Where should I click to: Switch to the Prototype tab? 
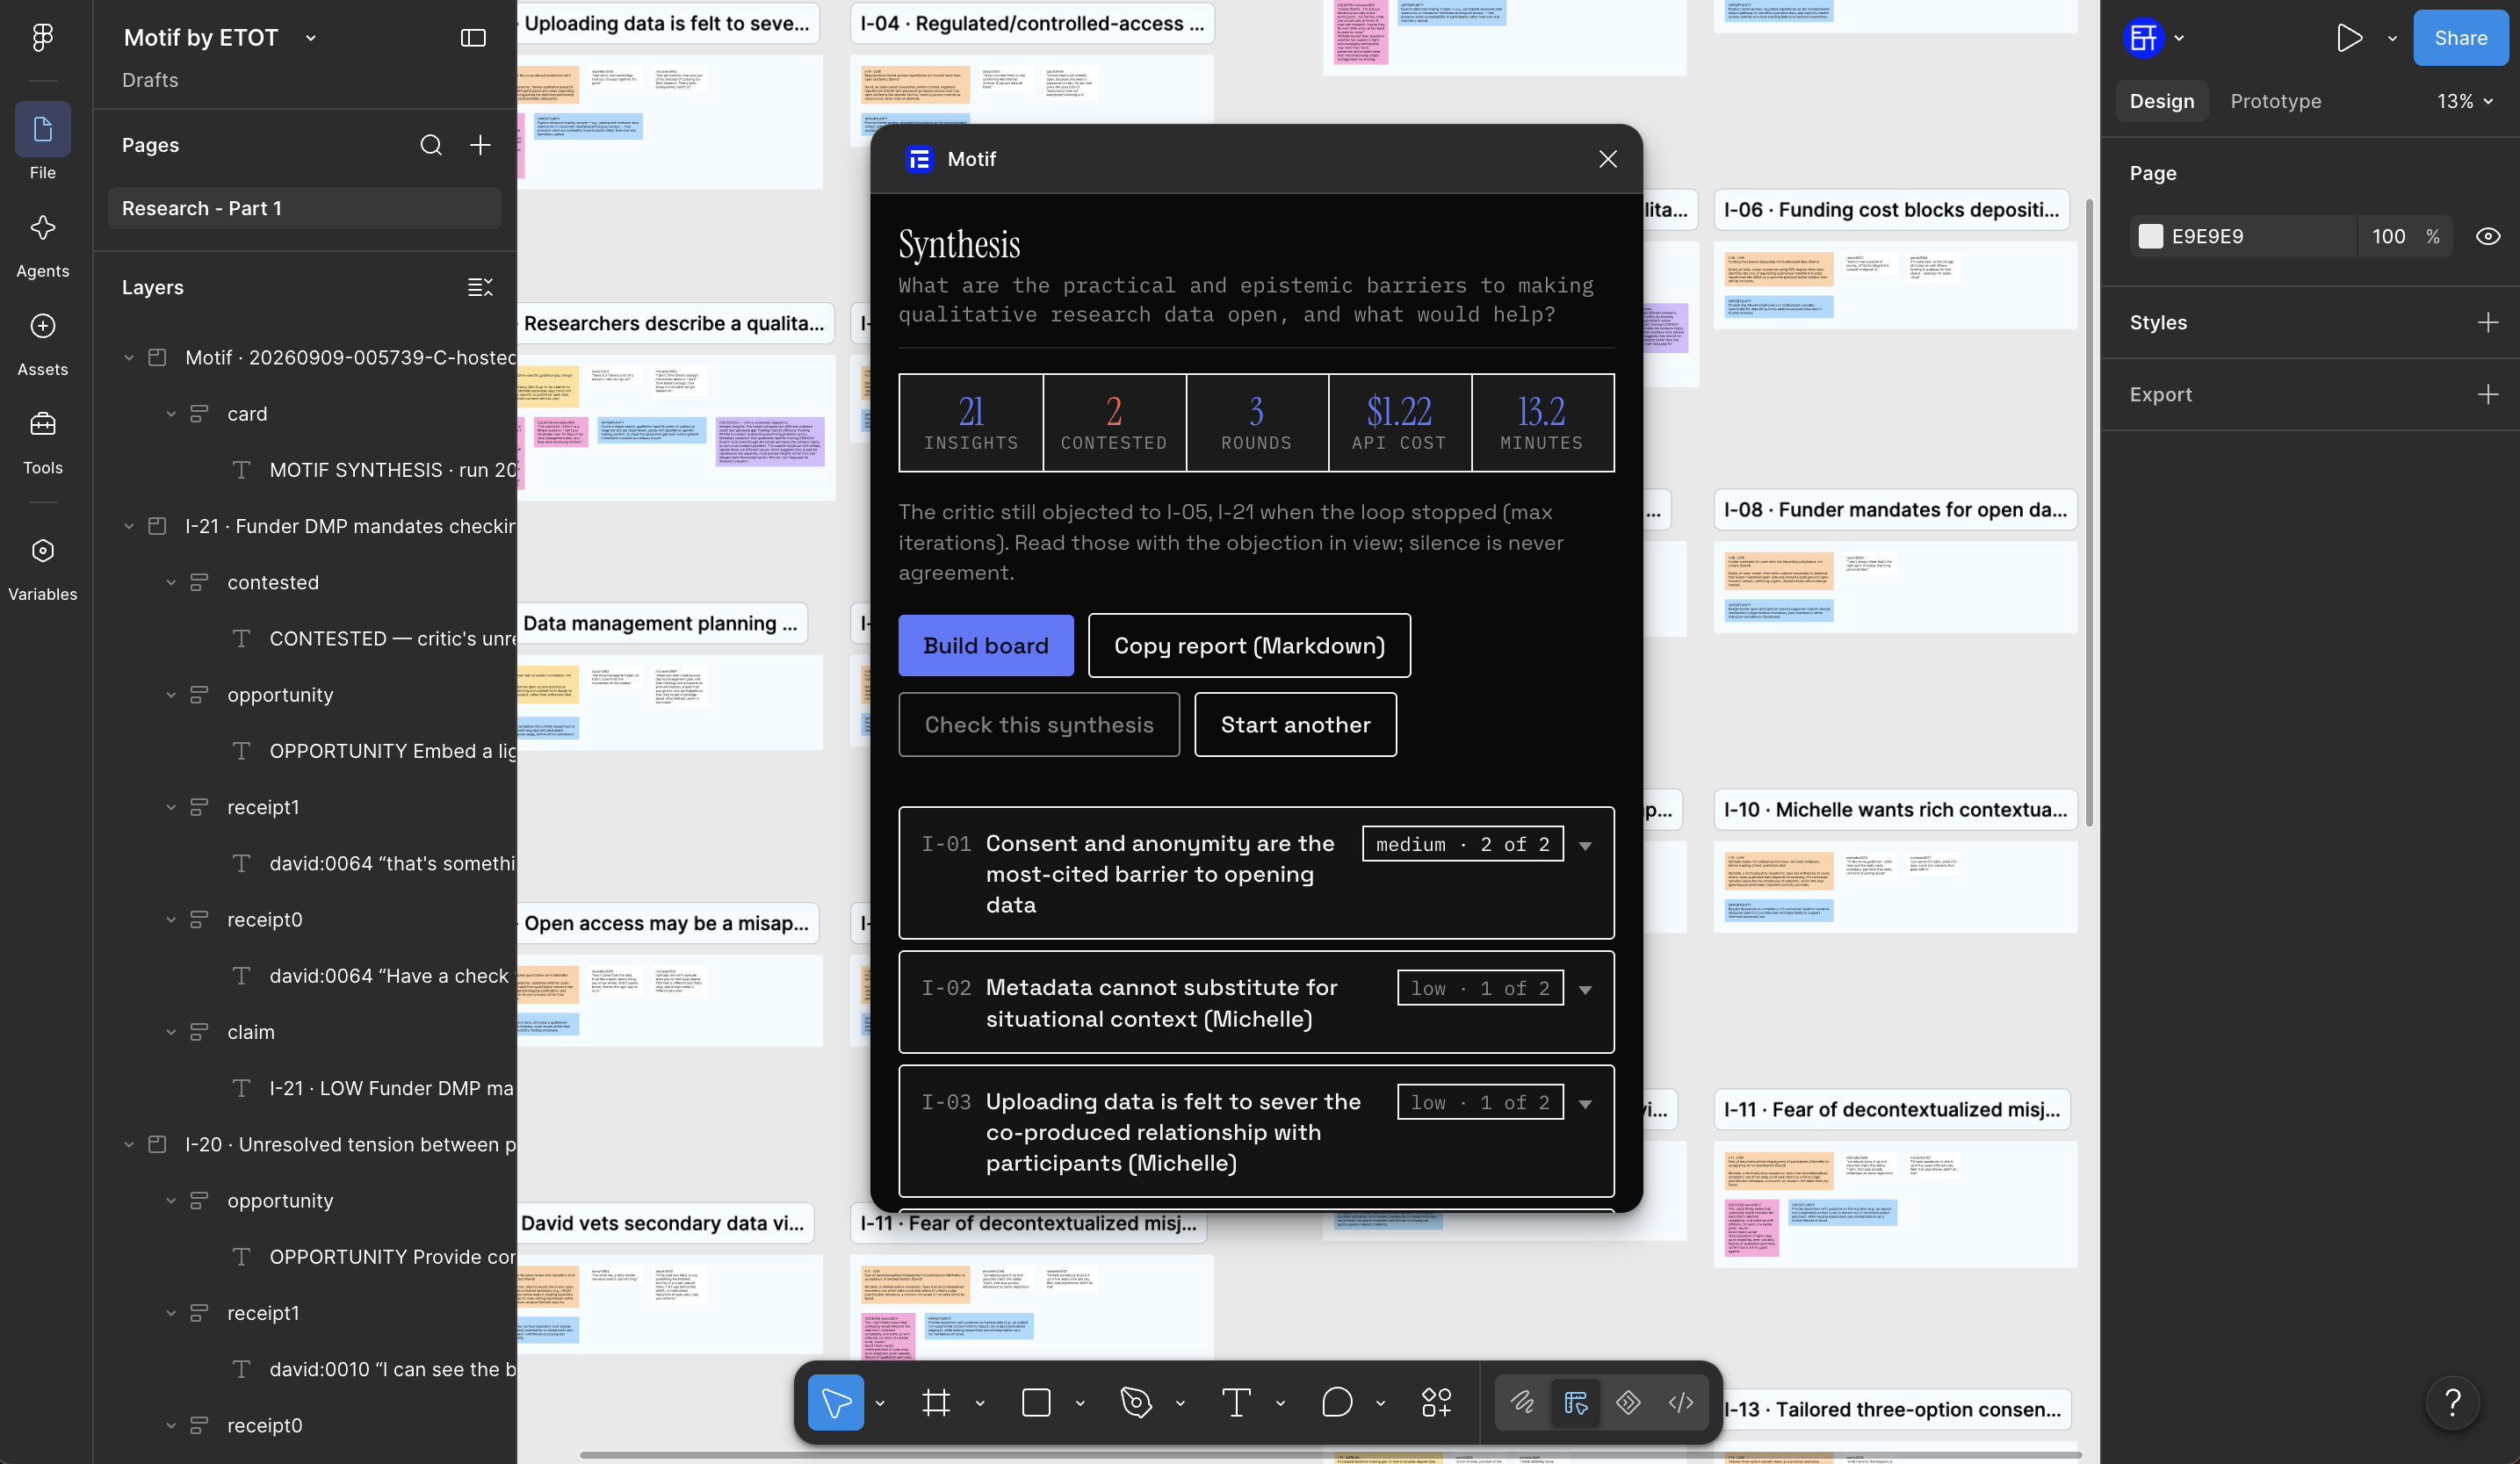tap(2275, 101)
